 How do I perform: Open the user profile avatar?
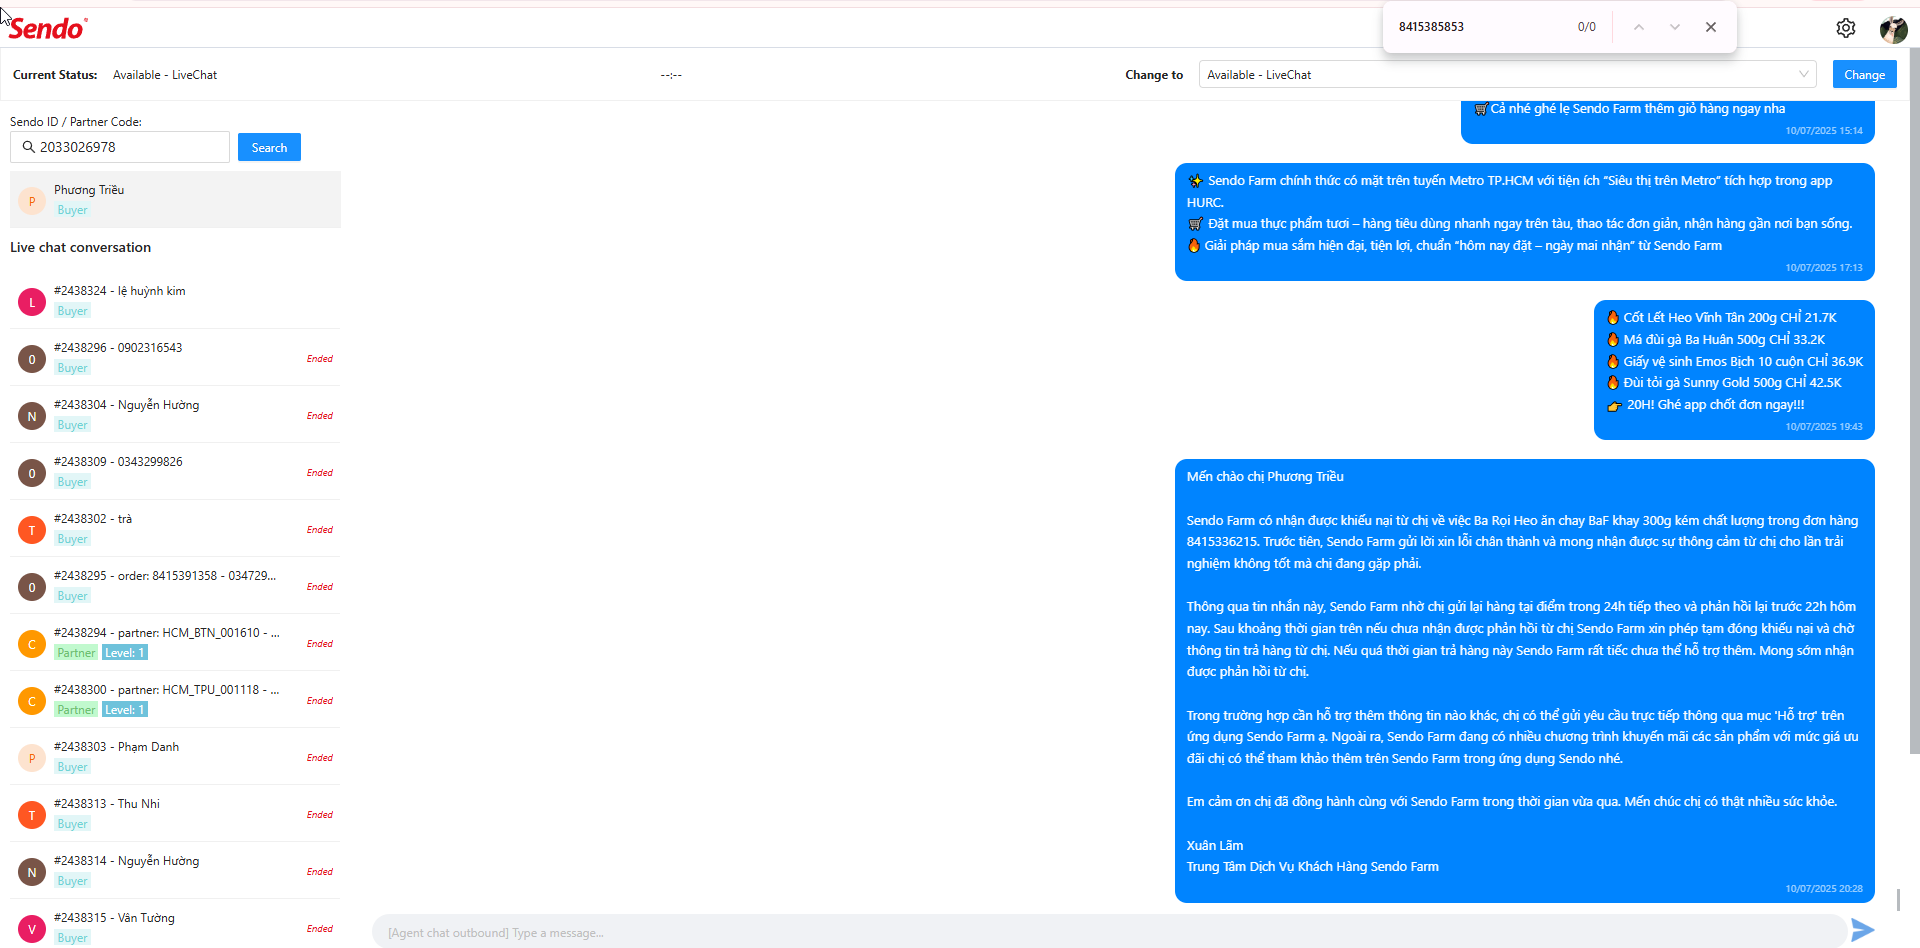[x=1893, y=29]
